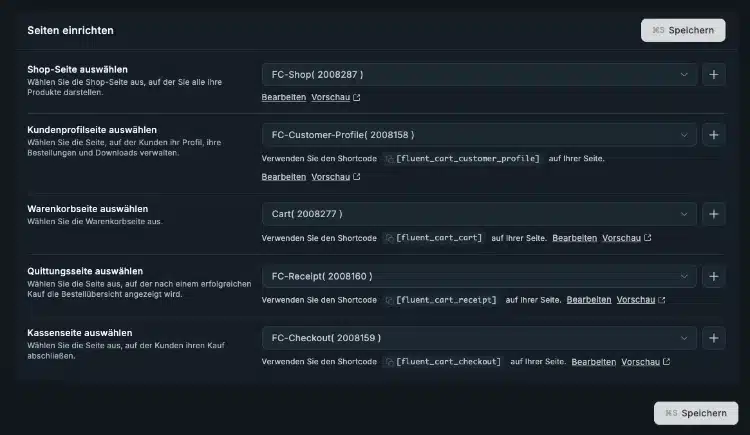The image size is (750, 435).
Task: Open the Cart page selection dropdown
Action: (478, 214)
